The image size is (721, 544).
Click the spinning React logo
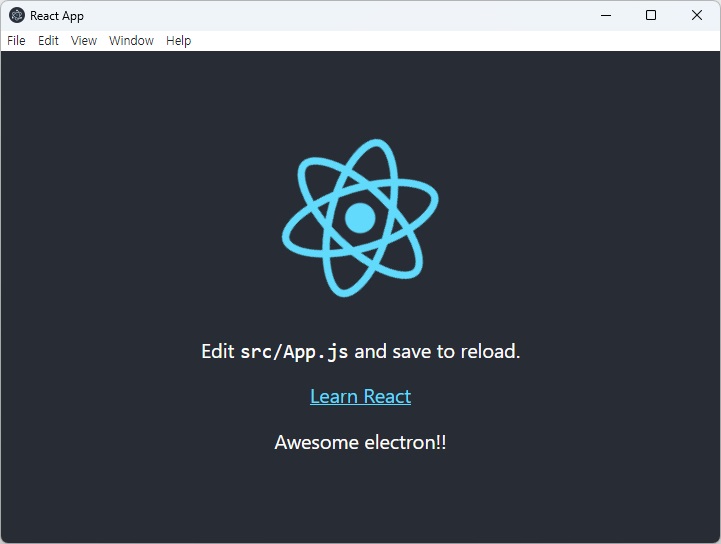coord(360,218)
